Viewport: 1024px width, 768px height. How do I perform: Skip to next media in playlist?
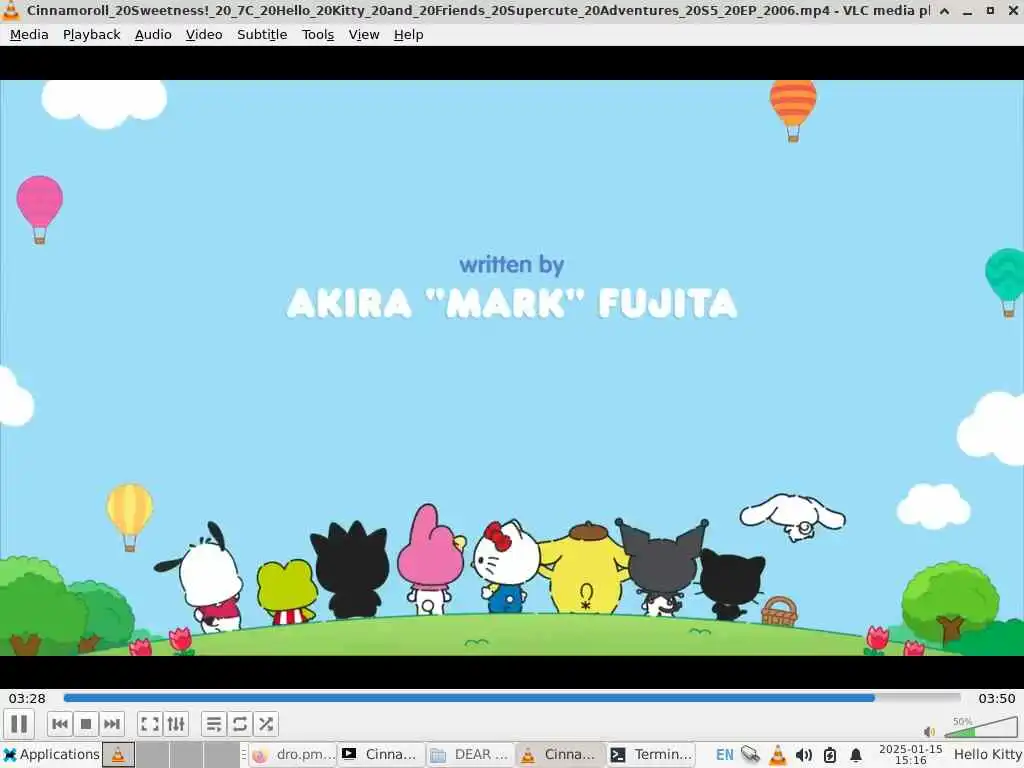tap(112, 724)
